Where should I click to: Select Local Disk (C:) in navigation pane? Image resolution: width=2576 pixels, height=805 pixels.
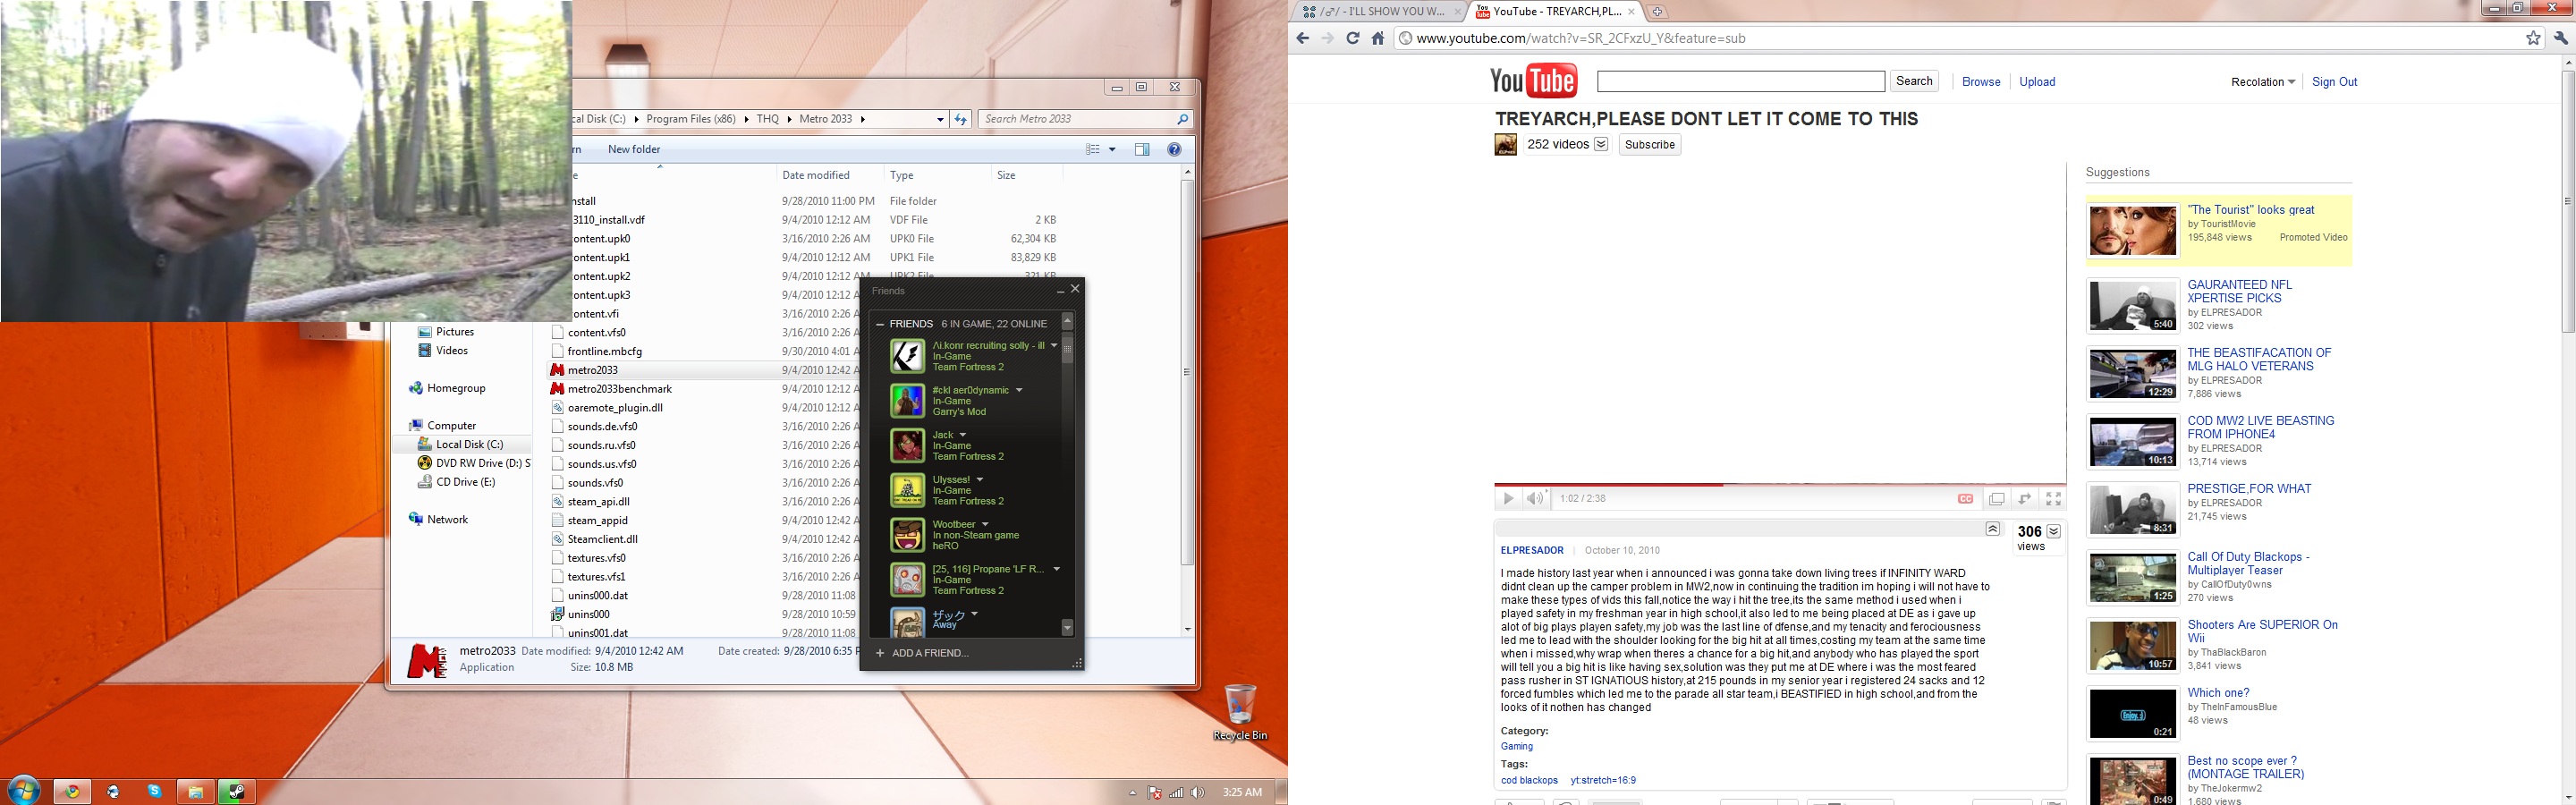[x=469, y=444]
